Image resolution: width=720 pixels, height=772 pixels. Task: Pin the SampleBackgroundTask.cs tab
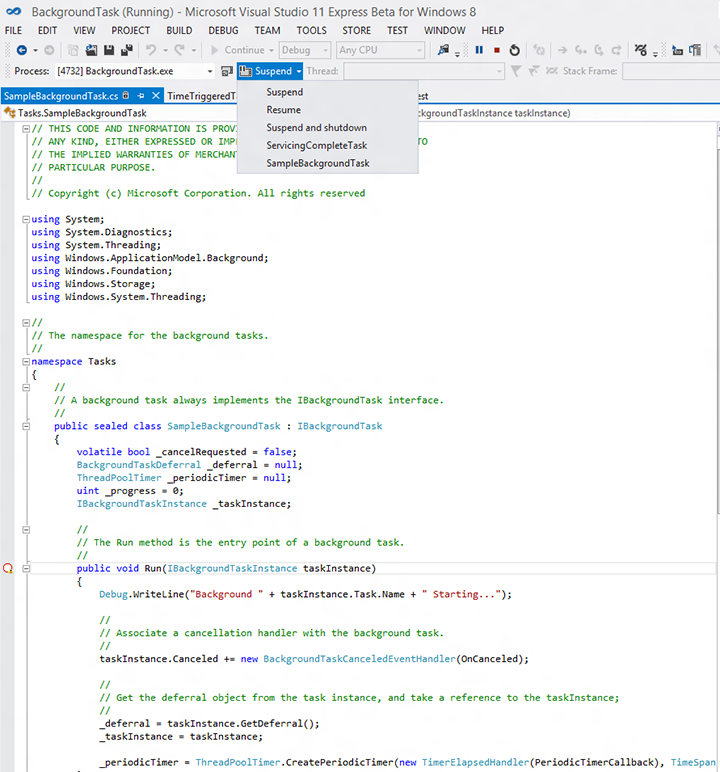(141, 96)
